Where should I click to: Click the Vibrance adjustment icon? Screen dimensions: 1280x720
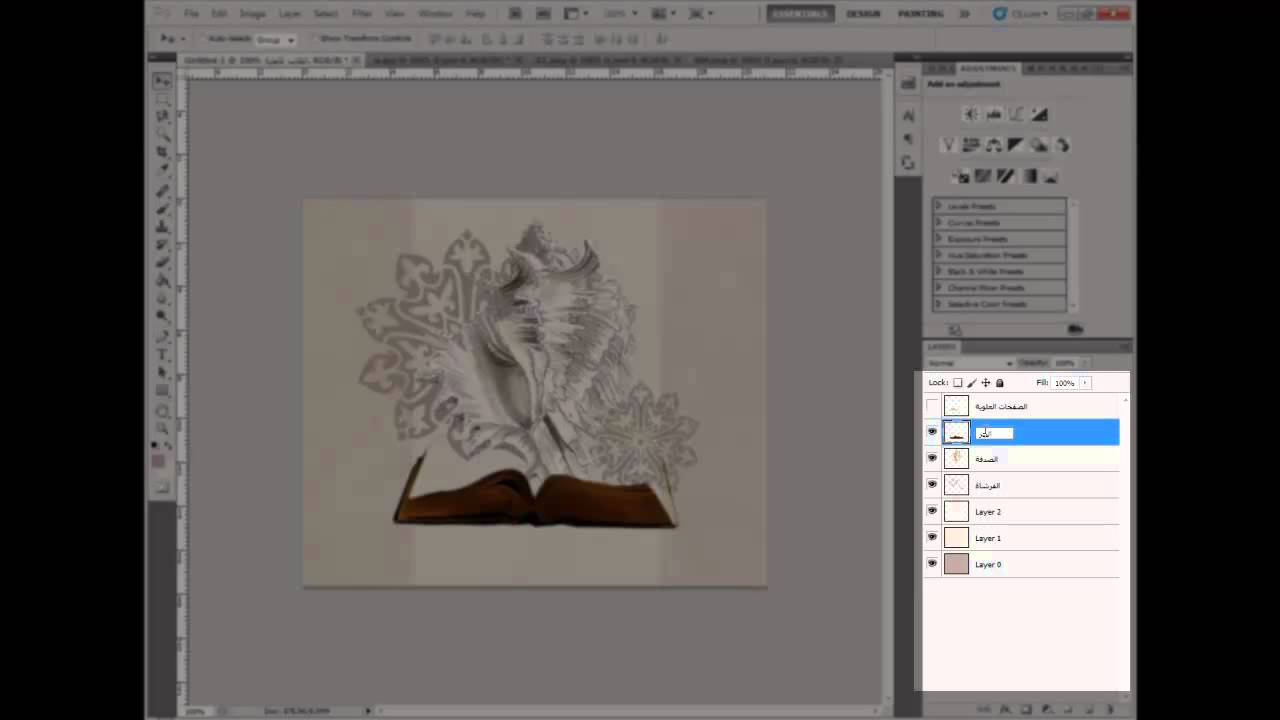point(947,145)
